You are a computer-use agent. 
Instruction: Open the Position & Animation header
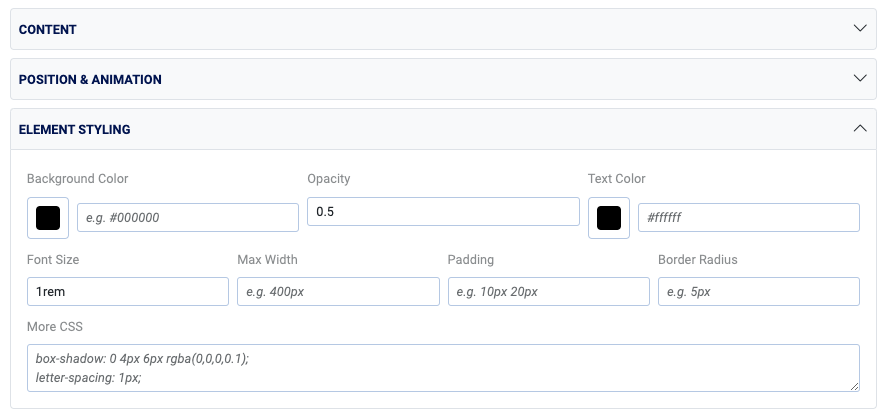click(90, 79)
